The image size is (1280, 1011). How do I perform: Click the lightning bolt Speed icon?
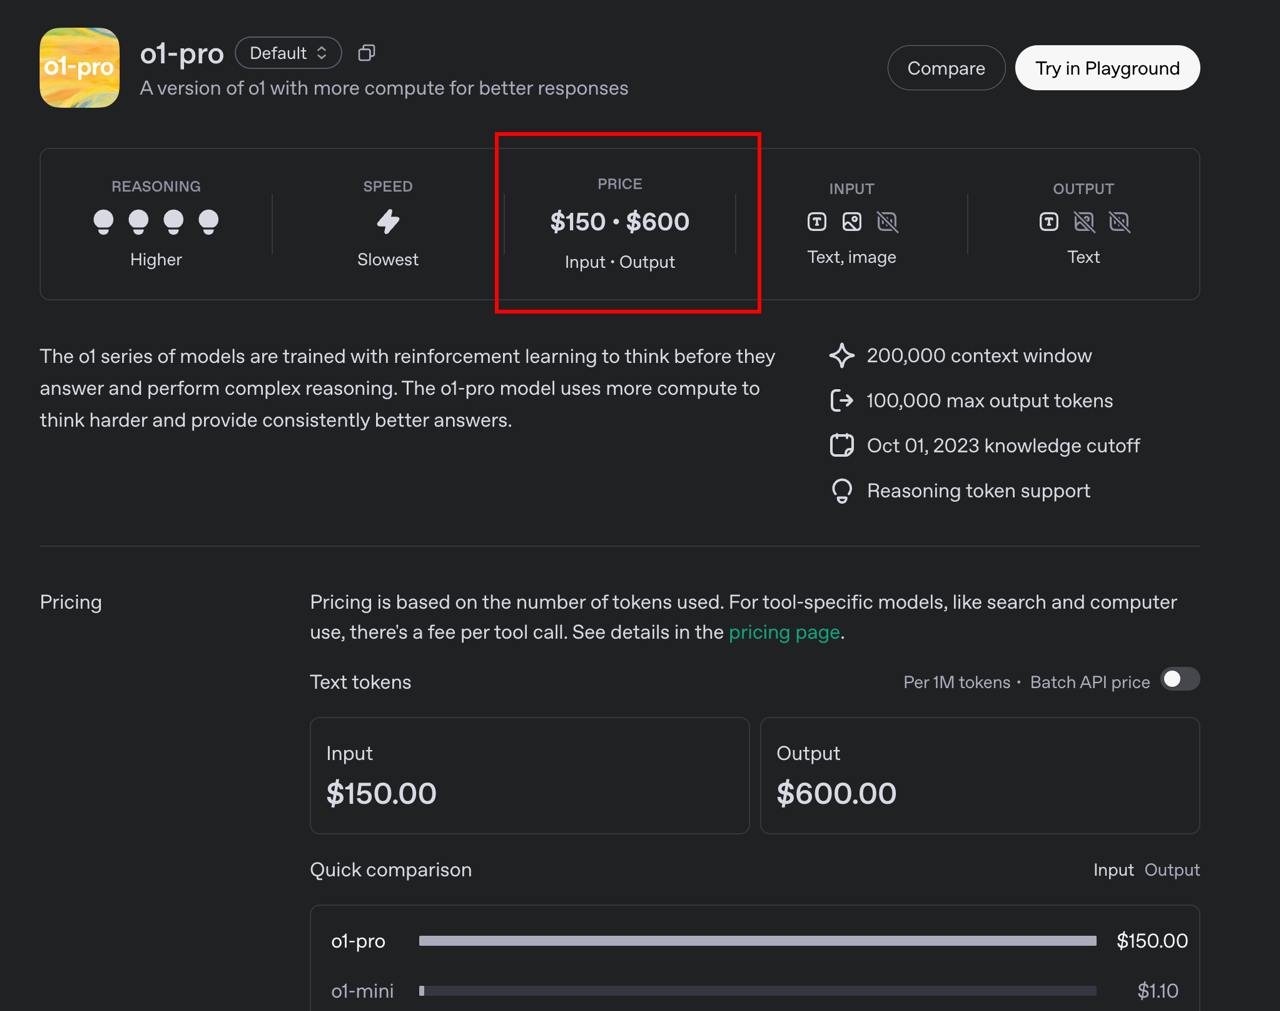point(388,221)
